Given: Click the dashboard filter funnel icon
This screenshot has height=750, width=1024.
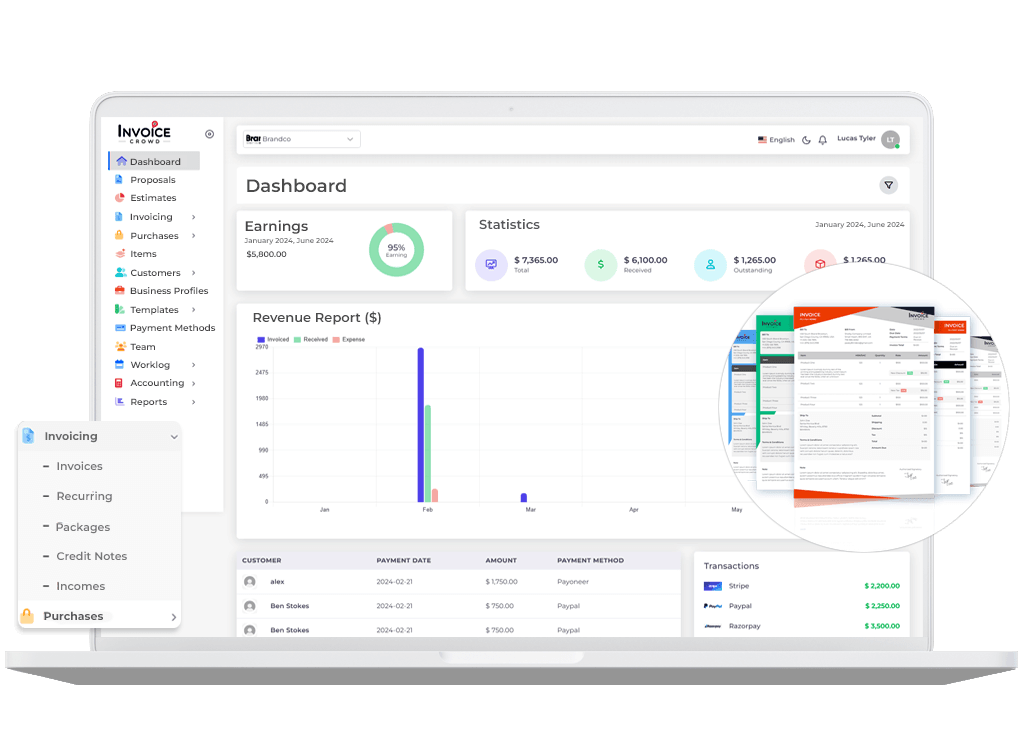Looking at the screenshot, I should (x=888, y=185).
